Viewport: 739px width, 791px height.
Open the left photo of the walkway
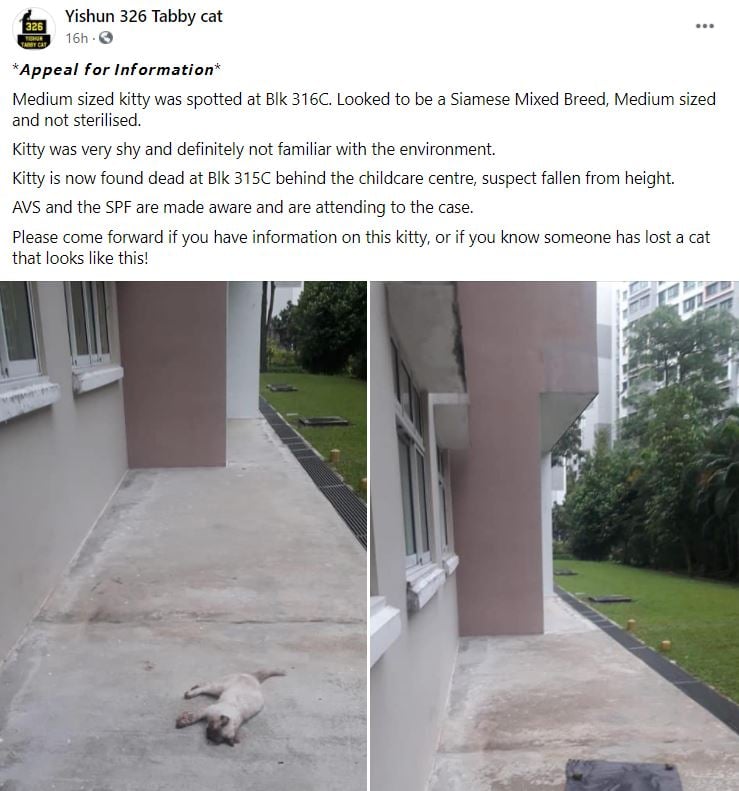click(x=183, y=536)
